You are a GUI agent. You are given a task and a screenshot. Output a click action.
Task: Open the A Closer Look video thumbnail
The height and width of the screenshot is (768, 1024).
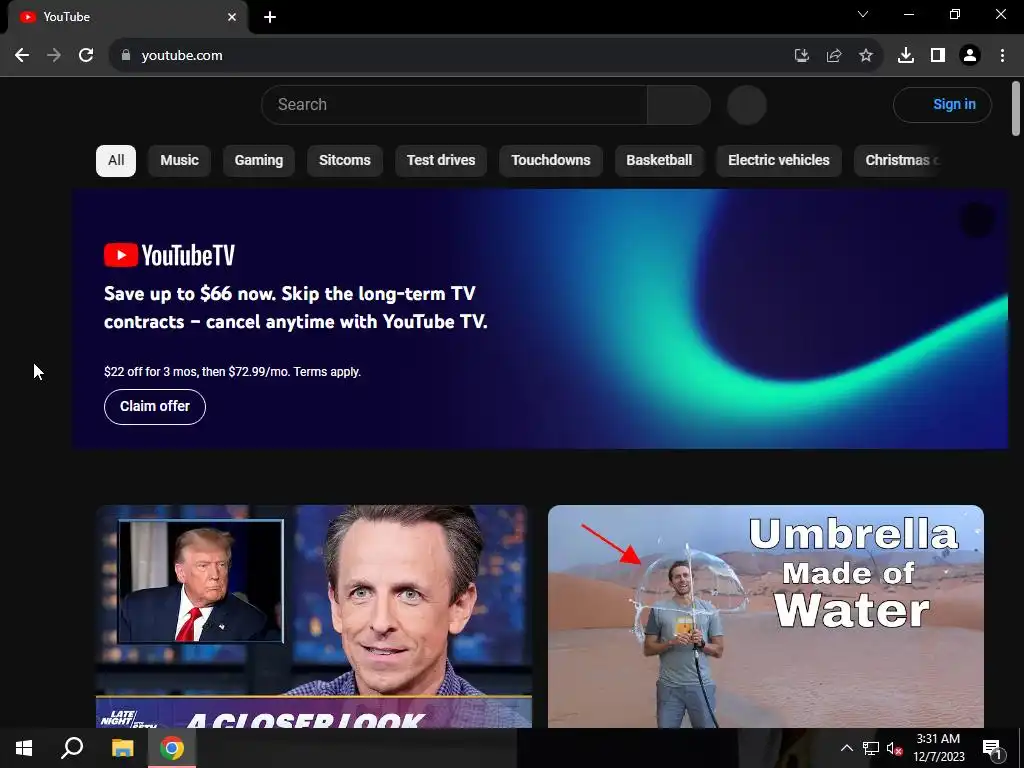(x=313, y=616)
